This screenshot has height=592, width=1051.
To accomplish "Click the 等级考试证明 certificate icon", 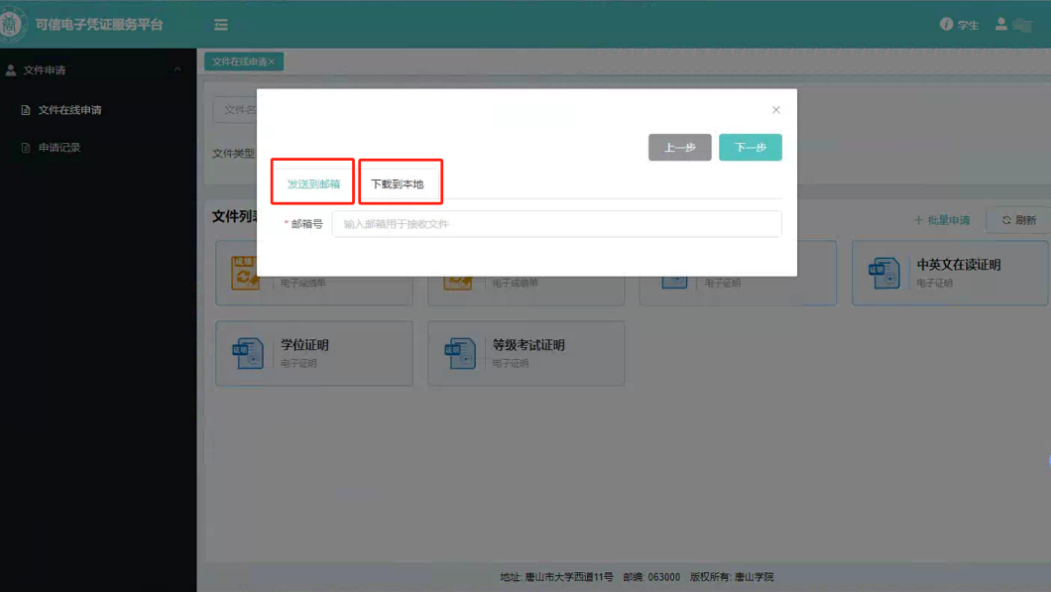I will (x=459, y=353).
